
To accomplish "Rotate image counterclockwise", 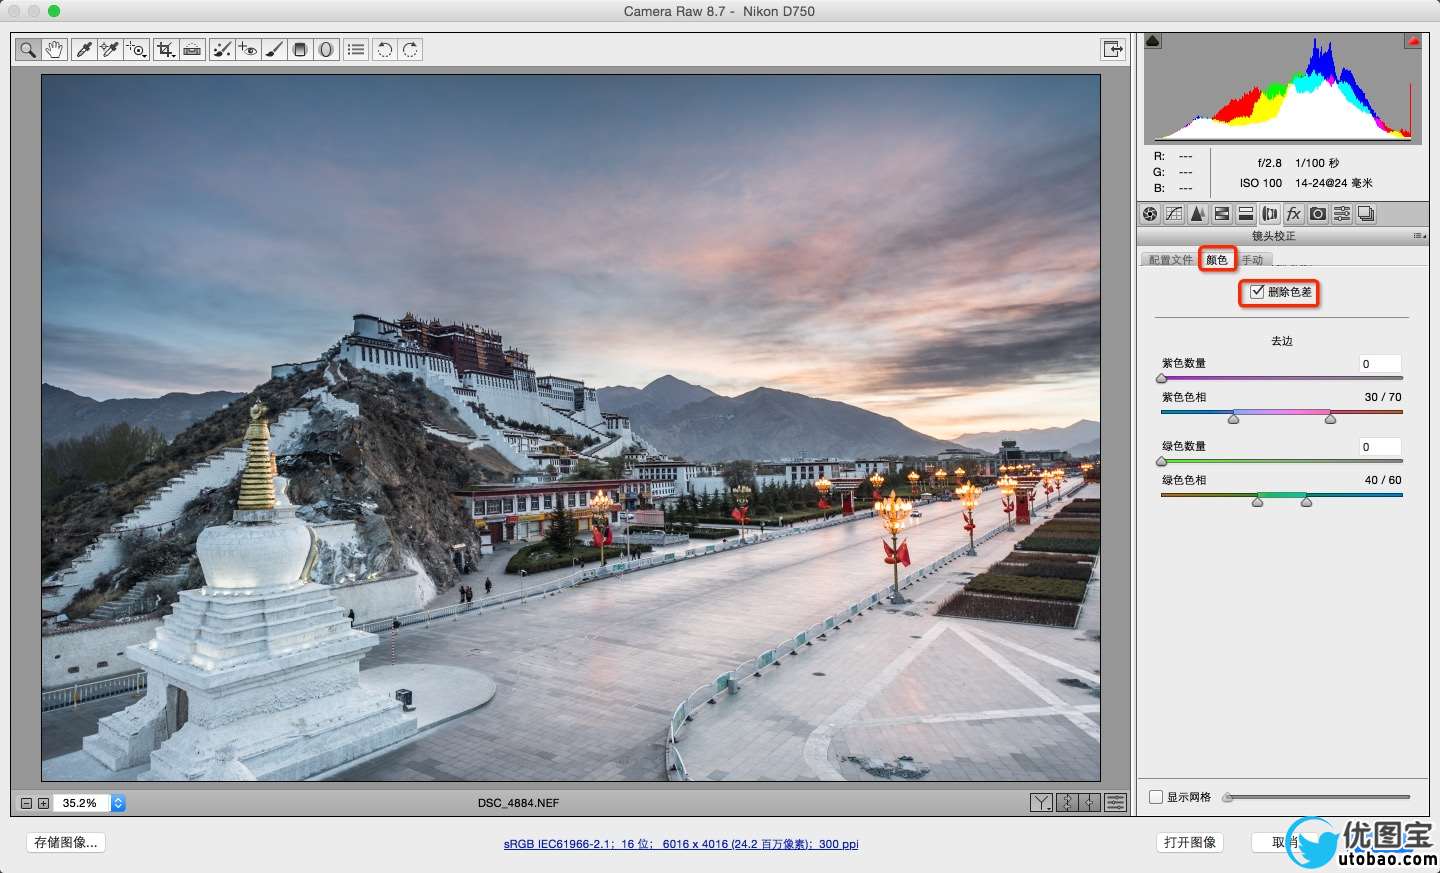I will click(384, 49).
